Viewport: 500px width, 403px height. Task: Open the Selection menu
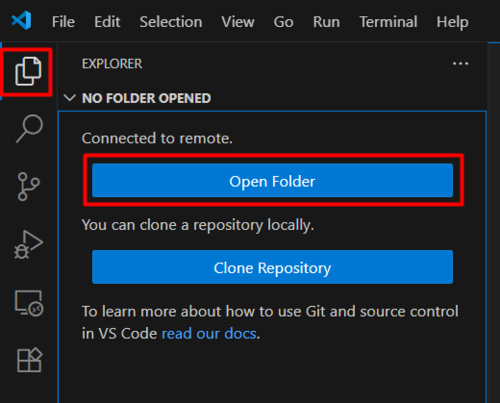click(x=171, y=22)
